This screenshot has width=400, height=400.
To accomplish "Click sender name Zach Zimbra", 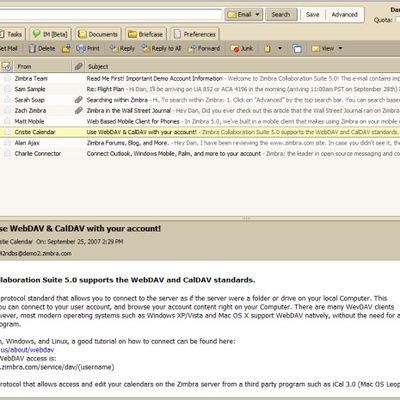I will pos(30,110).
